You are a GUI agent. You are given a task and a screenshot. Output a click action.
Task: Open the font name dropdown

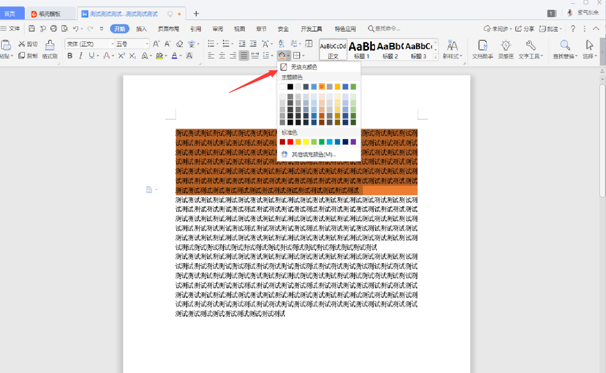click(112, 44)
